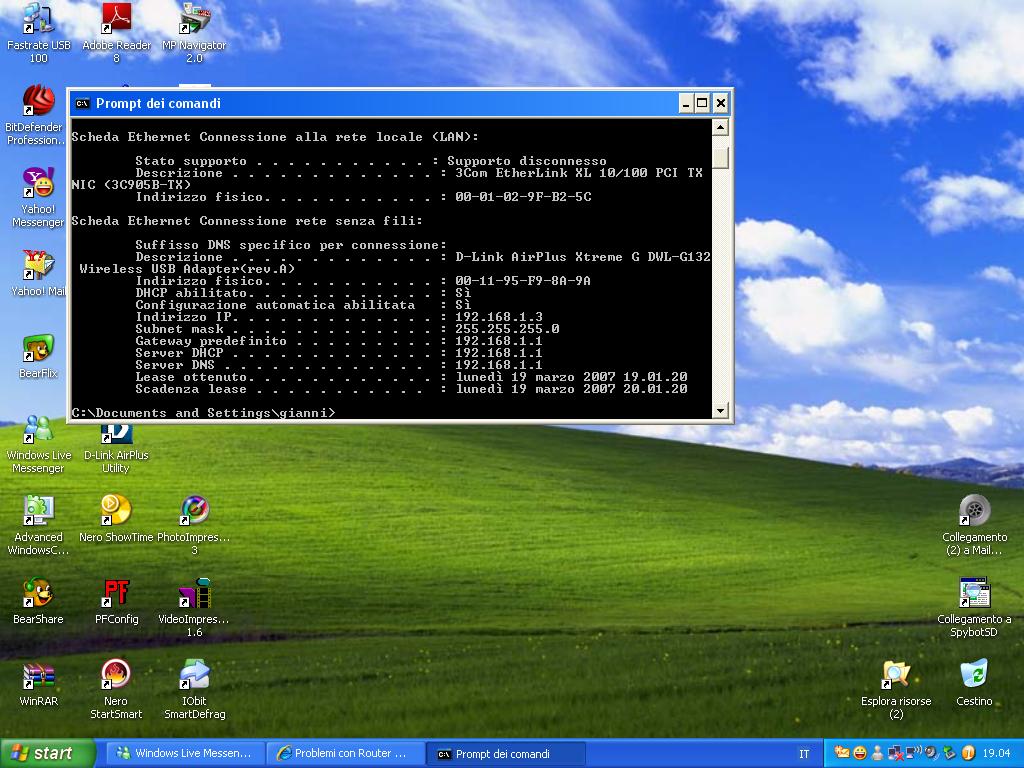Select the WinRAR desktop icon

(x=39, y=684)
